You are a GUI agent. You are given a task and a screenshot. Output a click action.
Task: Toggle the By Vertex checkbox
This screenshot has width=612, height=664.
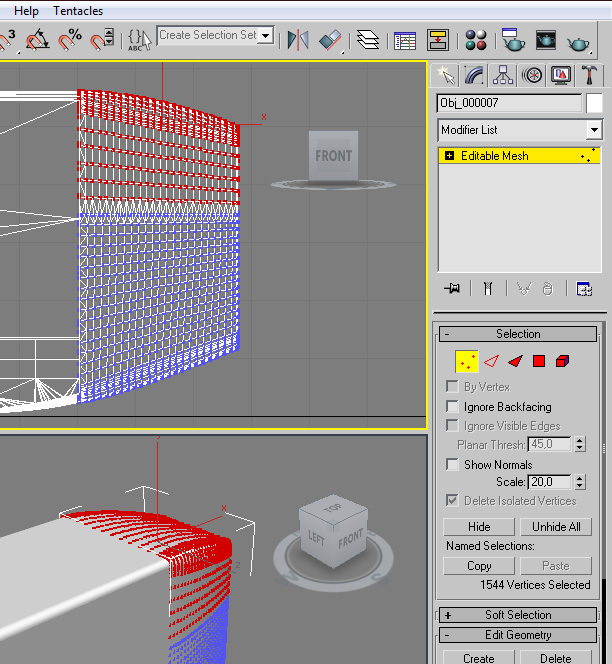click(452, 387)
